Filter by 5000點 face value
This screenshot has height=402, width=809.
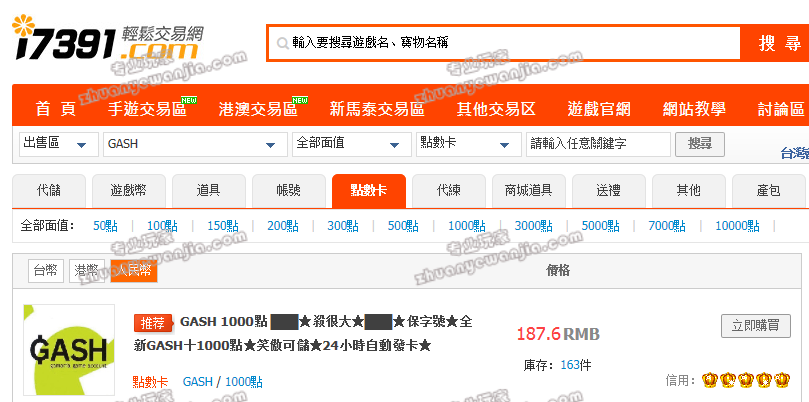coord(601,226)
